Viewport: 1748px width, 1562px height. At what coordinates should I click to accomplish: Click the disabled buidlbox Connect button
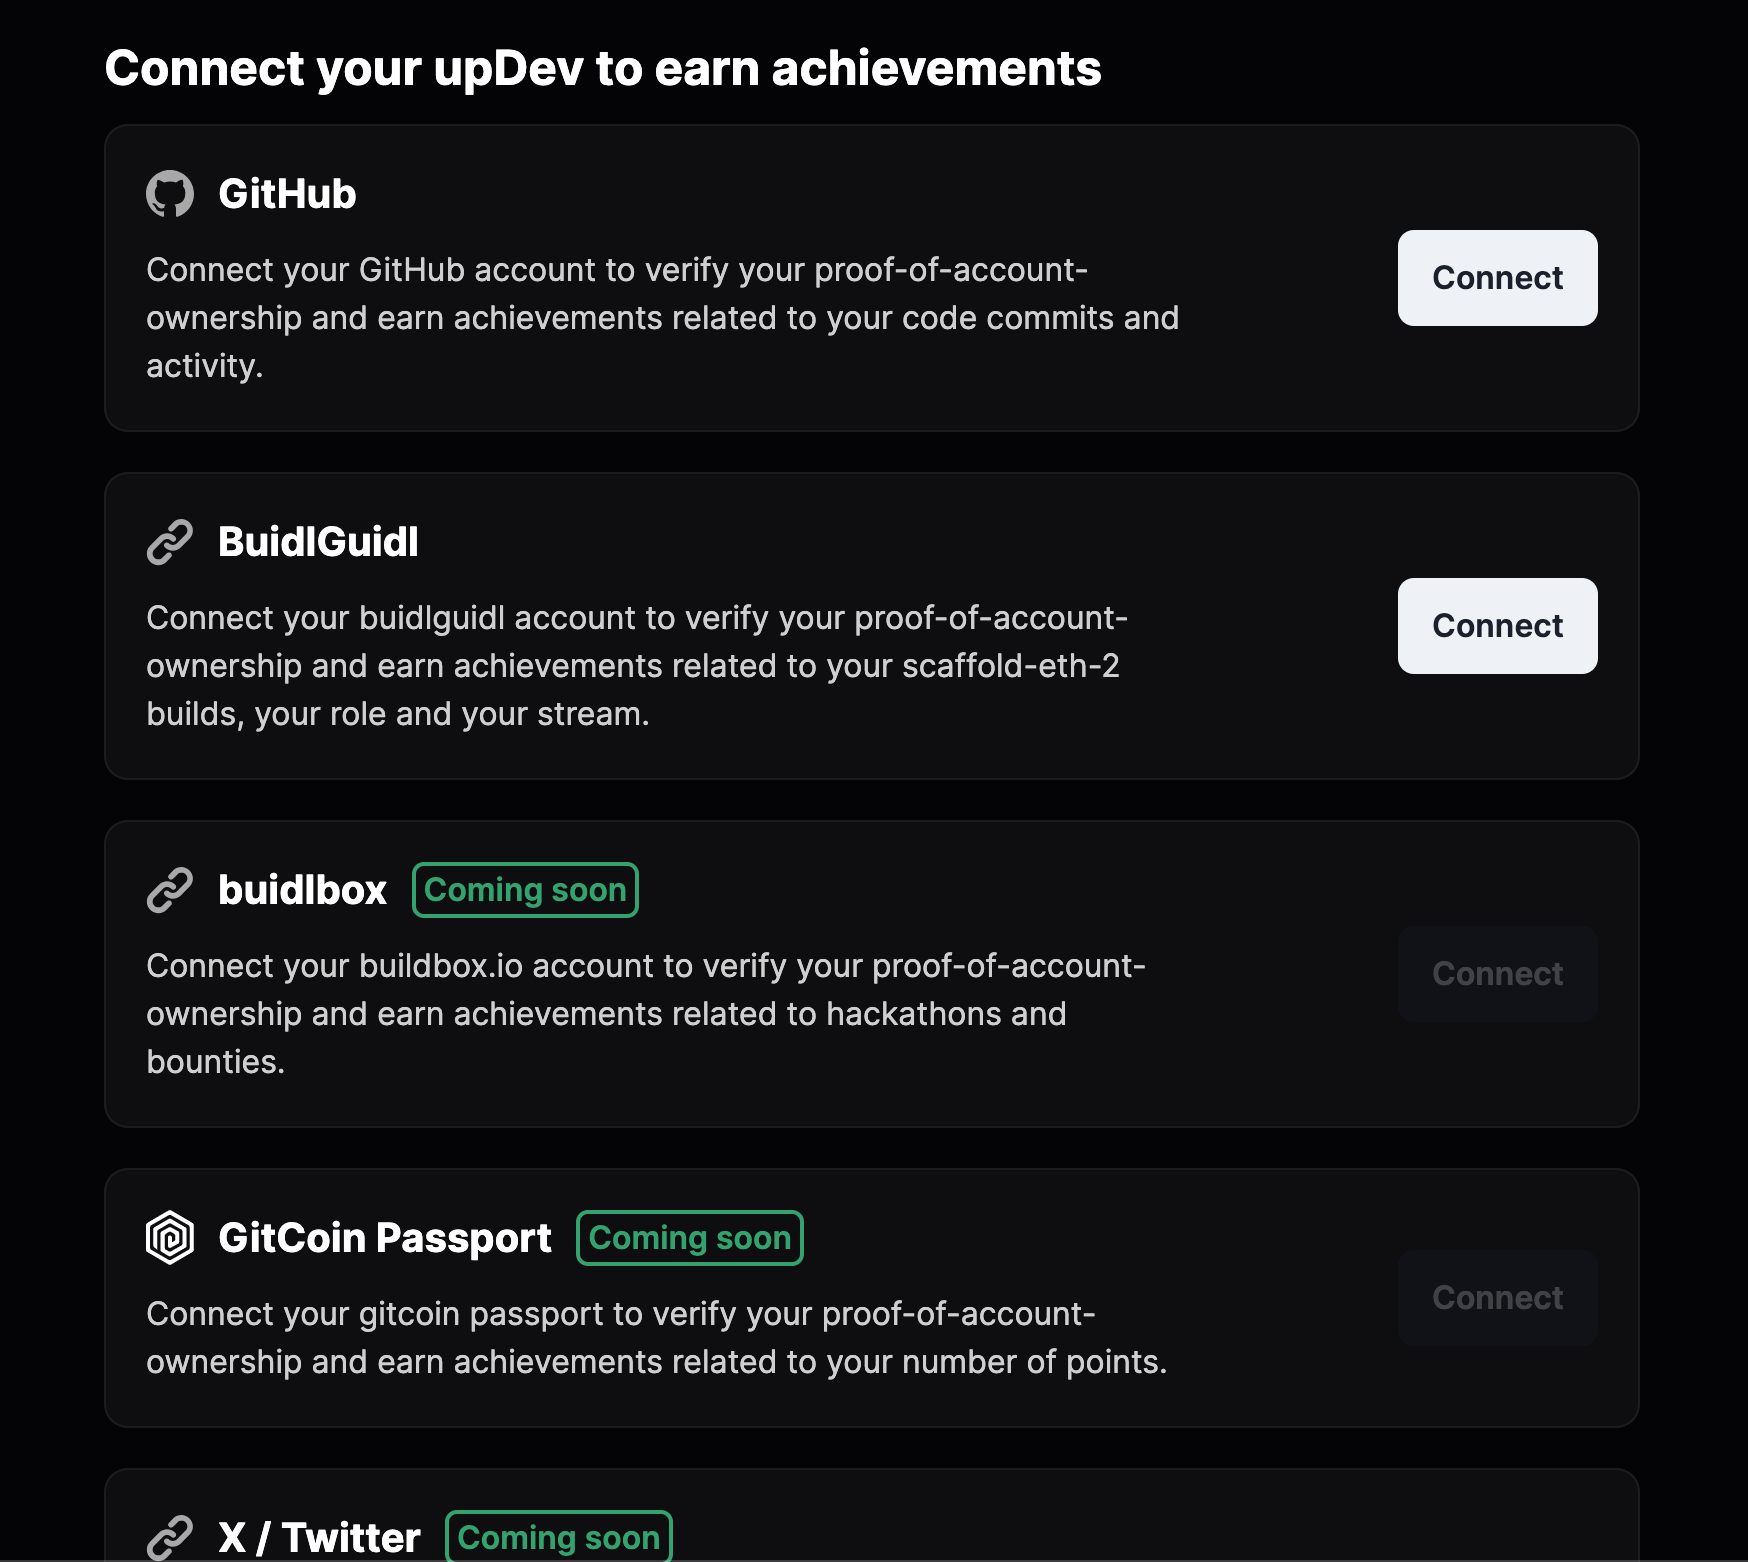click(1497, 974)
